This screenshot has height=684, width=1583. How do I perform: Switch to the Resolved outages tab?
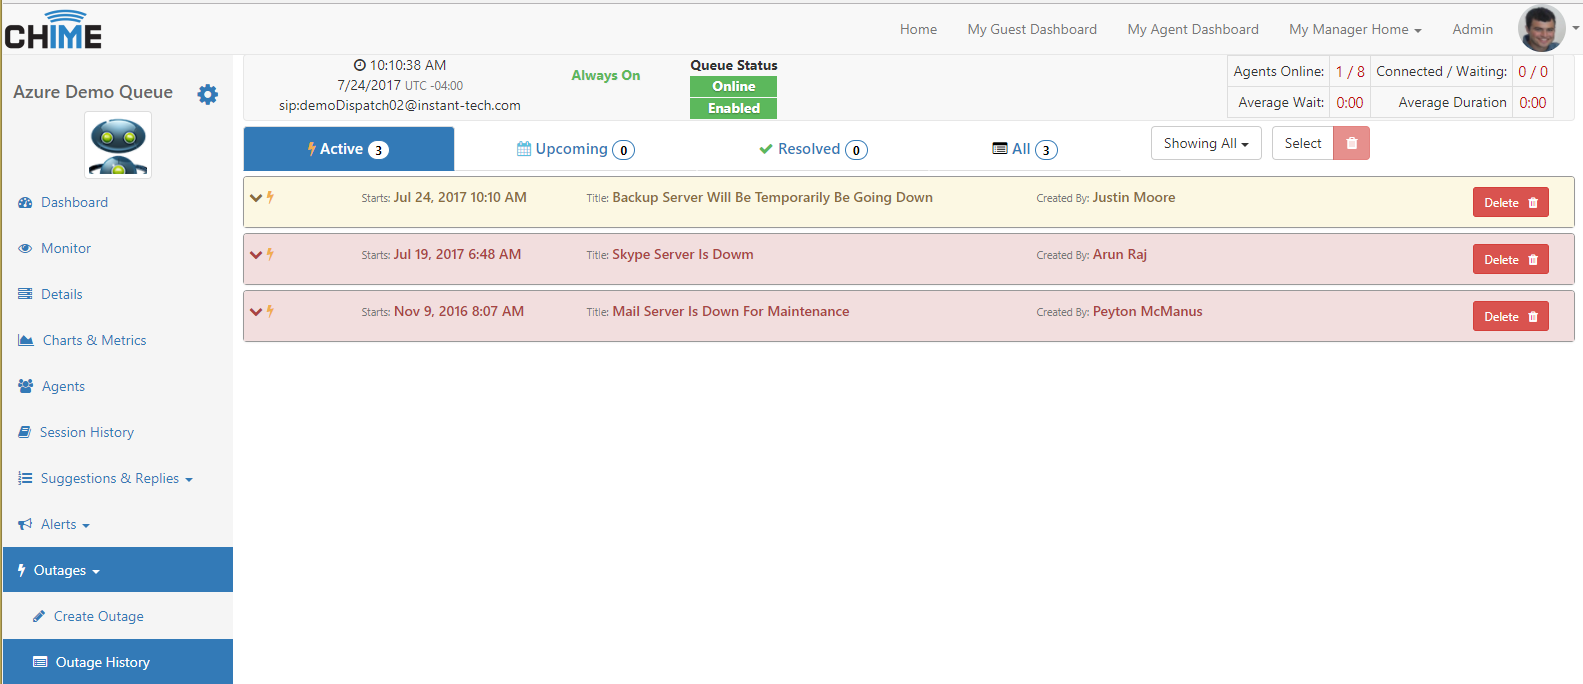[813, 149]
